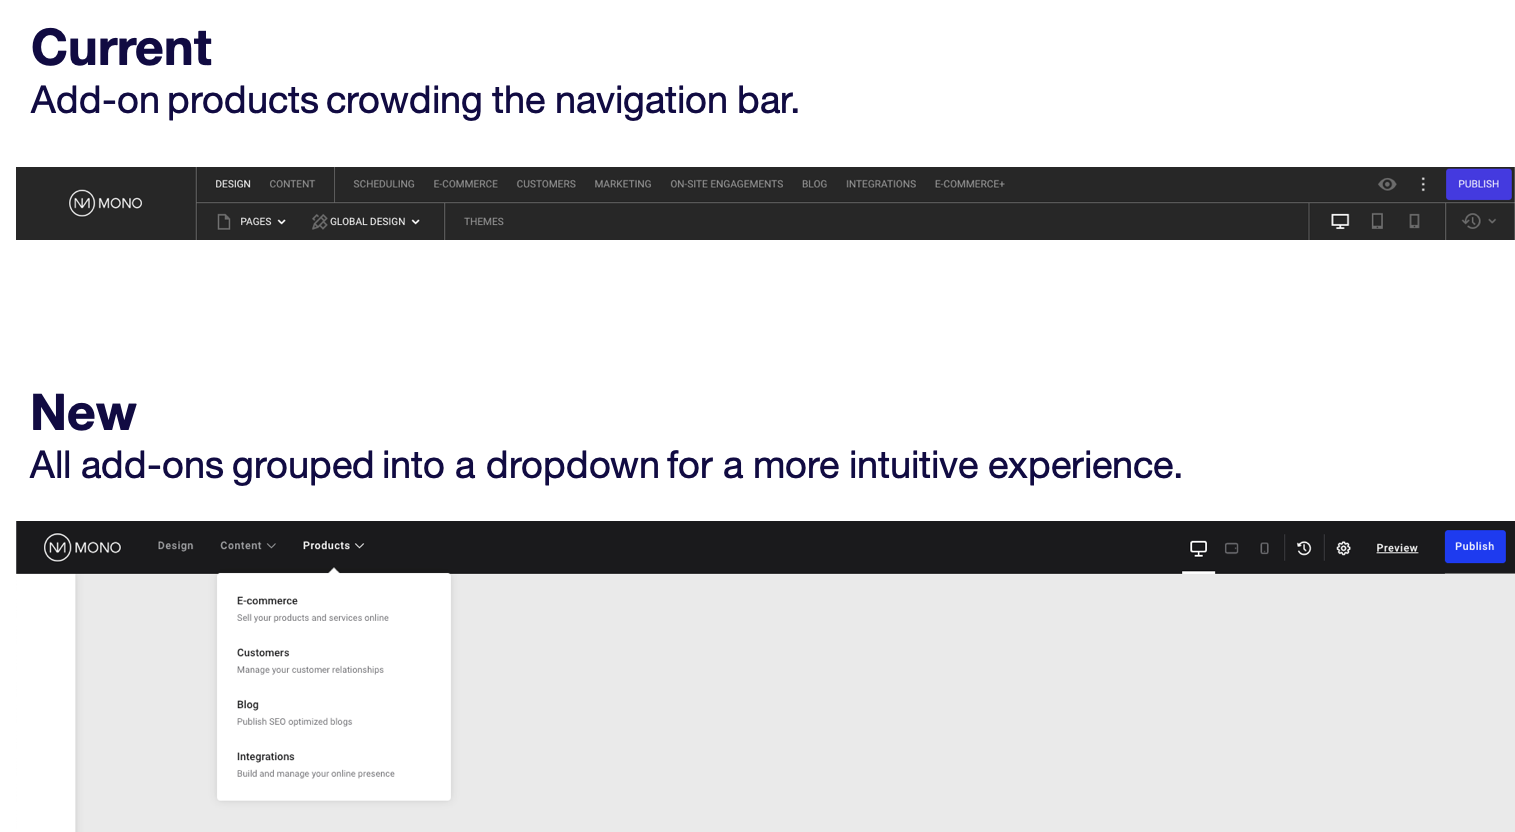Open version history icon in the new nav bar
The width and height of the screenshot is (1515, 832).
1304,548
